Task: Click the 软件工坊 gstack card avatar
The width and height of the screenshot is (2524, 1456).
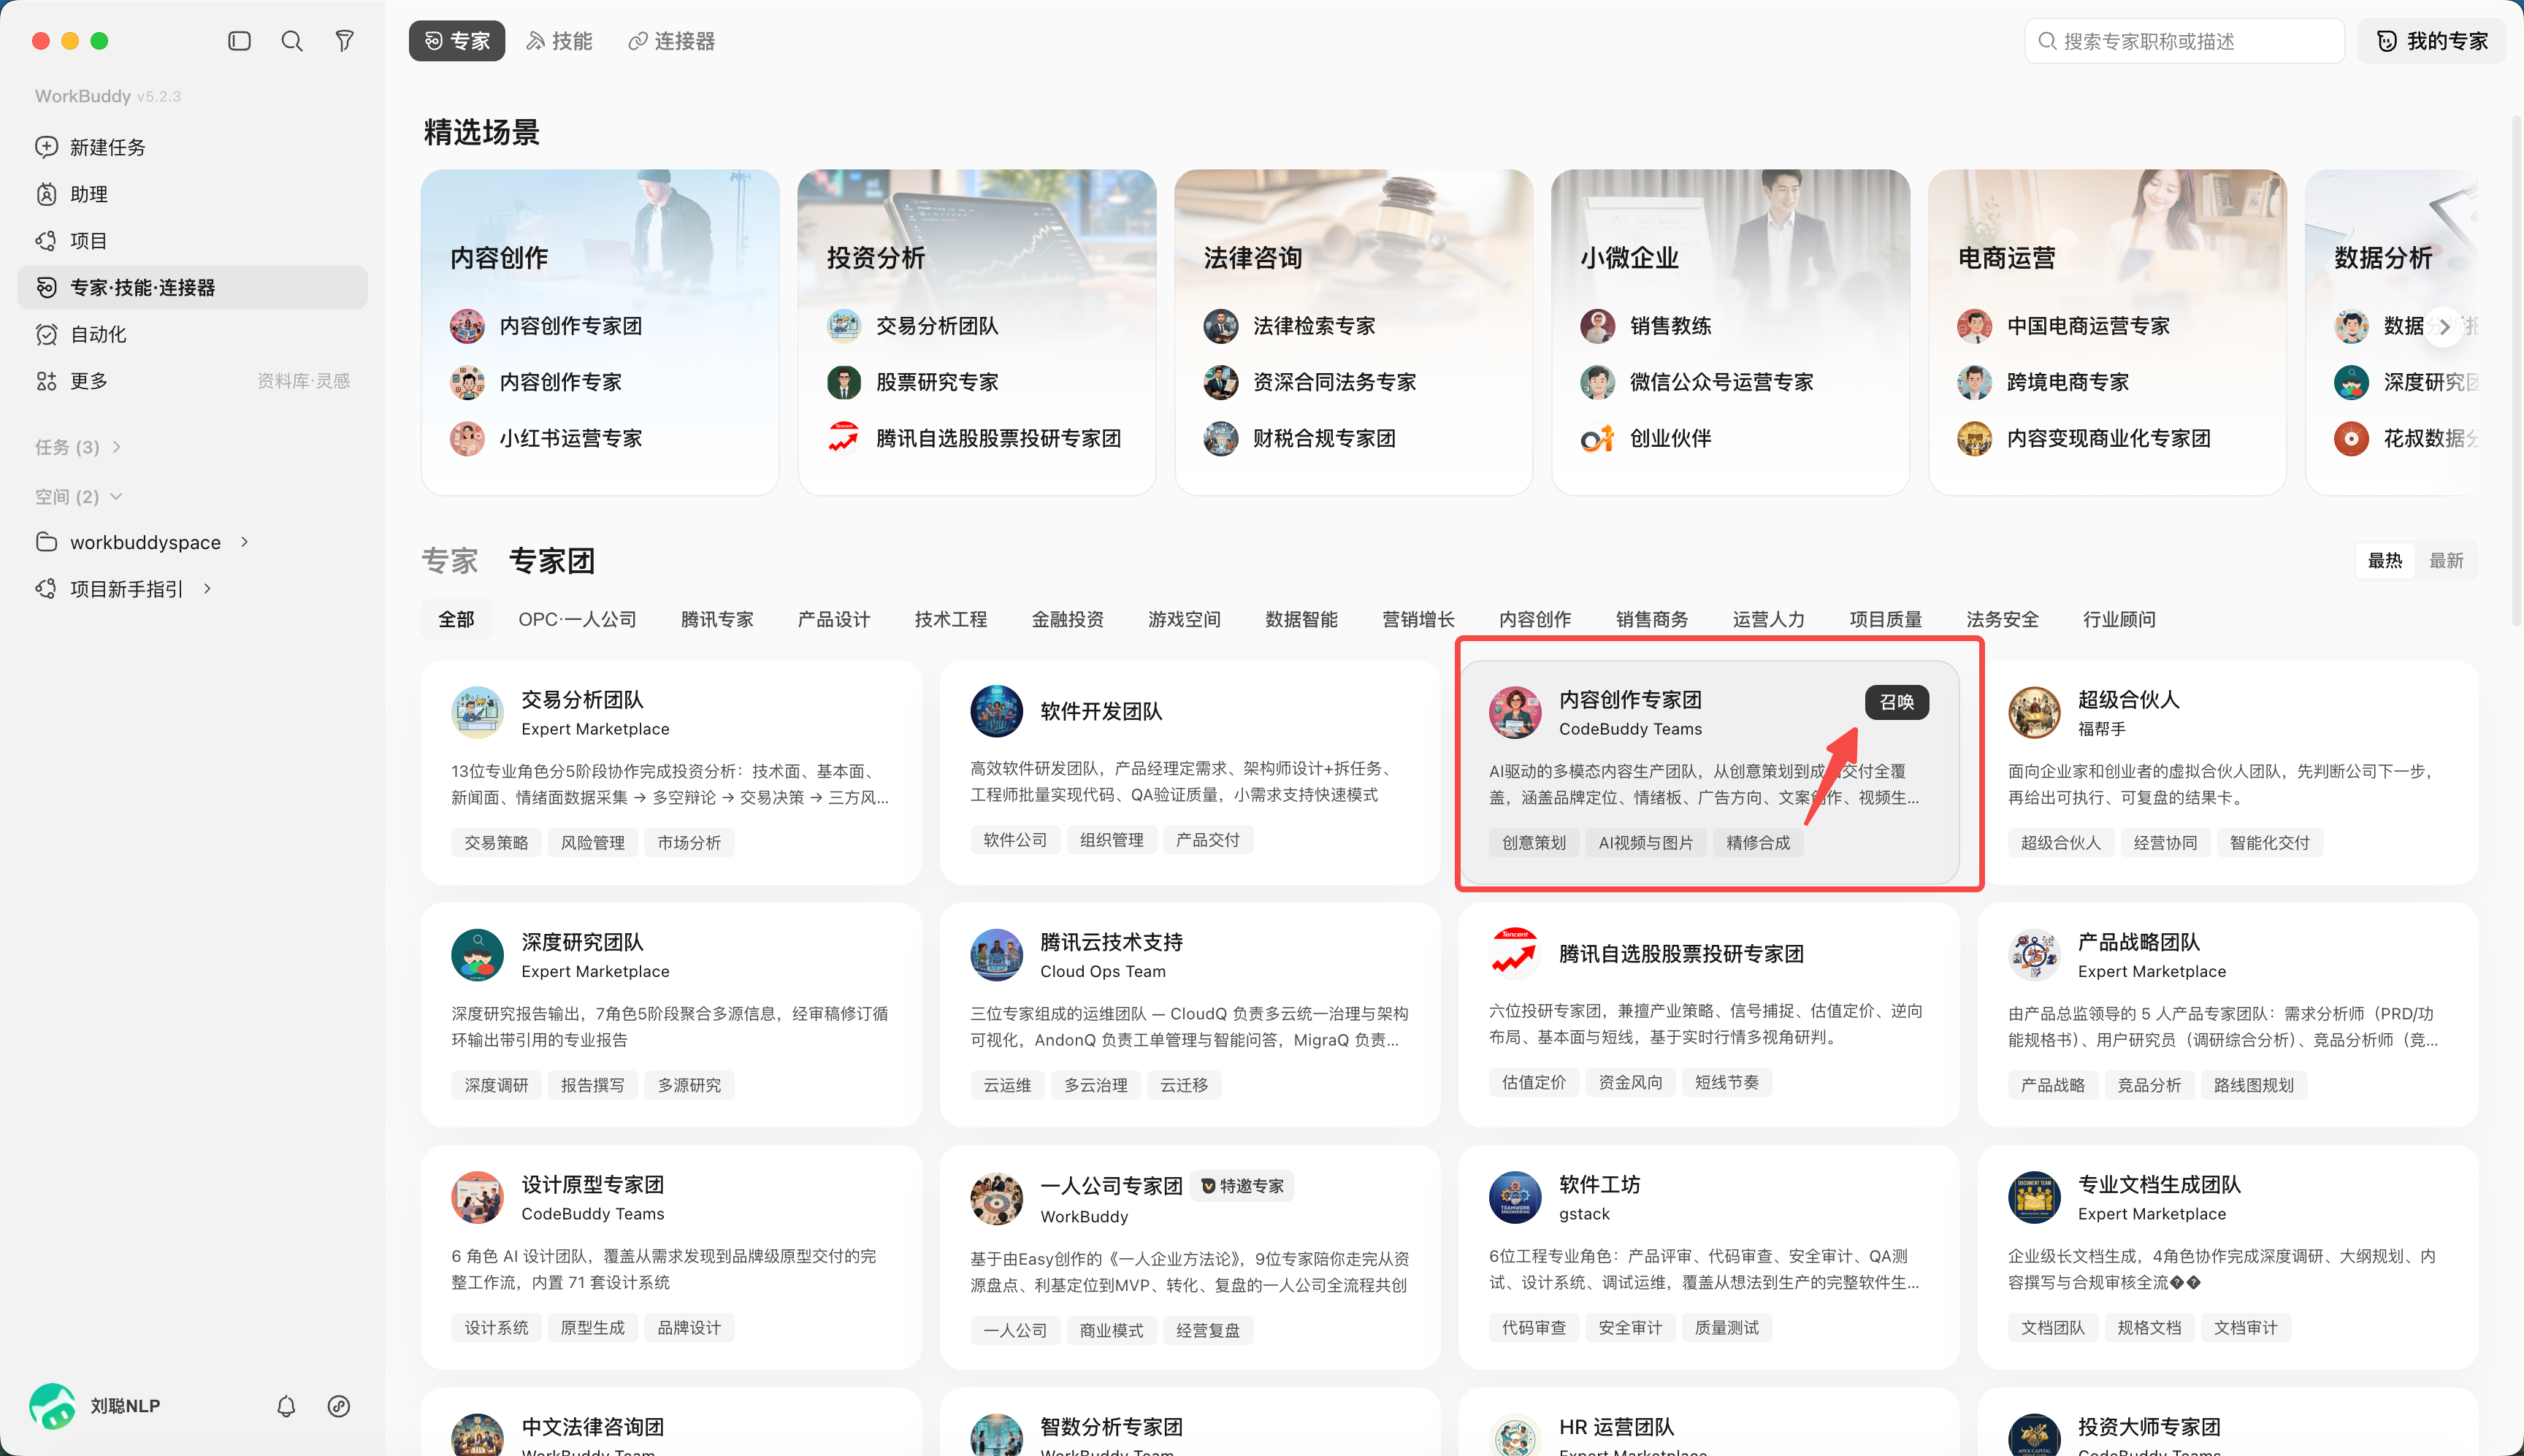Action: [1516, 1197]
